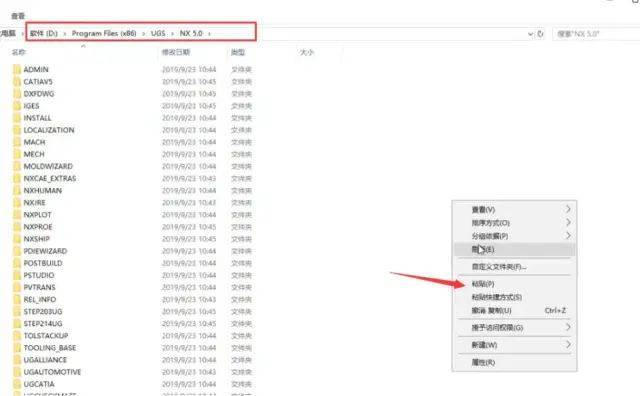Screen dimensions: 640x396
Task: Click the CATIAV5 folder icon
Action: pos(17,82)
